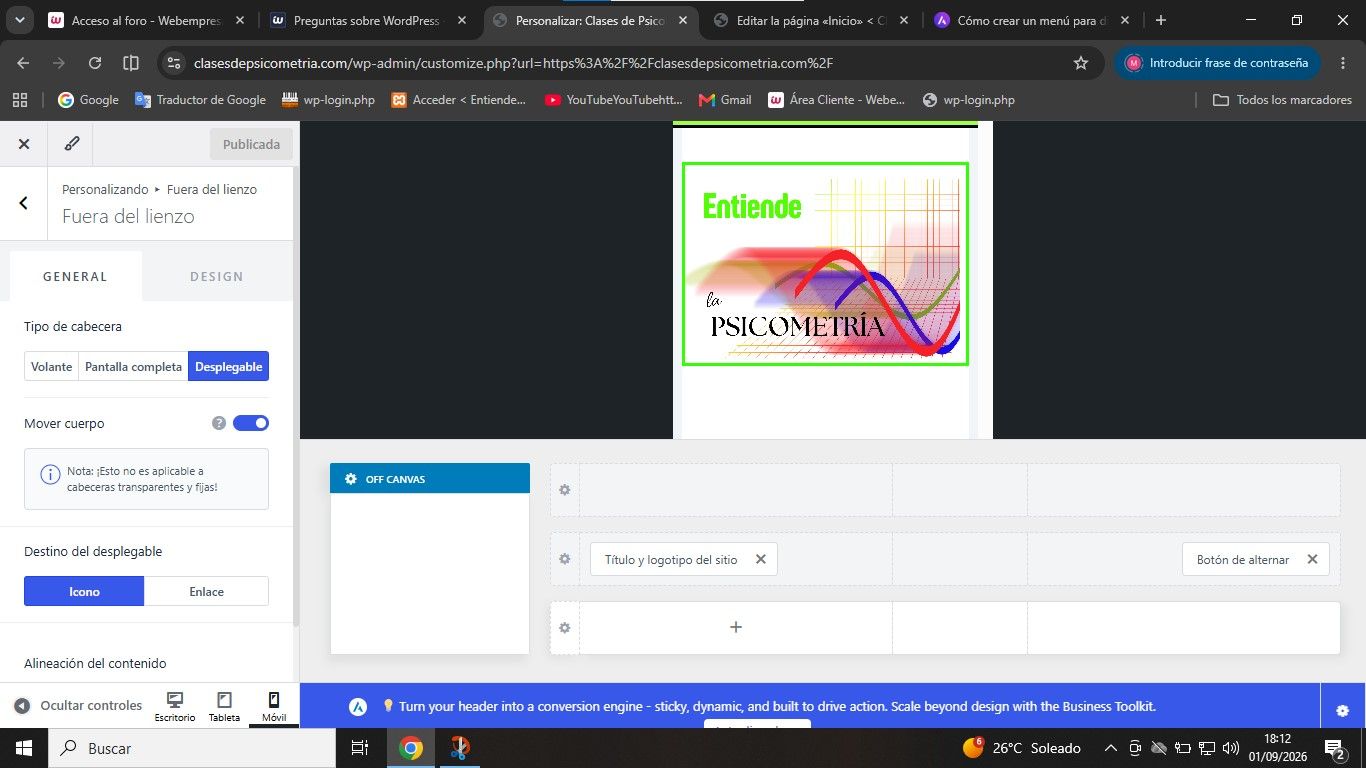Open the pencil edit shortcuts icon

[72, 144]
